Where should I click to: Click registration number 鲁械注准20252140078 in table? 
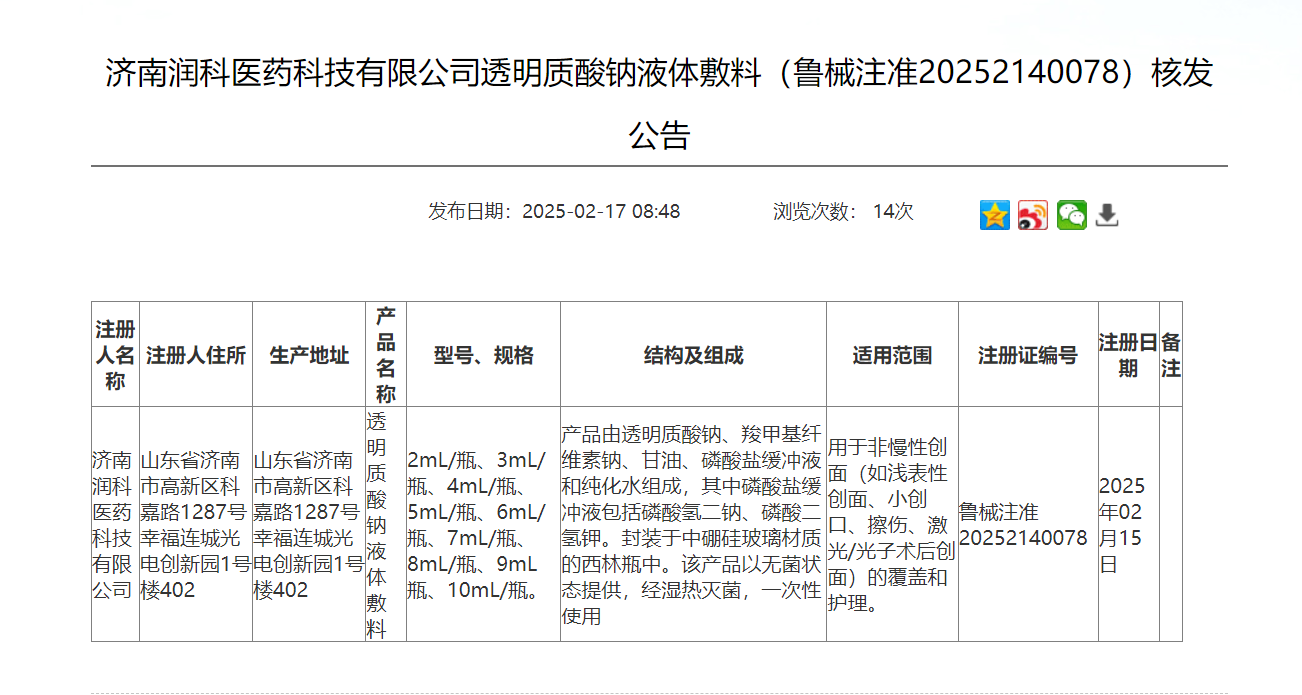pyautogui.click(x=1023, y=525)
